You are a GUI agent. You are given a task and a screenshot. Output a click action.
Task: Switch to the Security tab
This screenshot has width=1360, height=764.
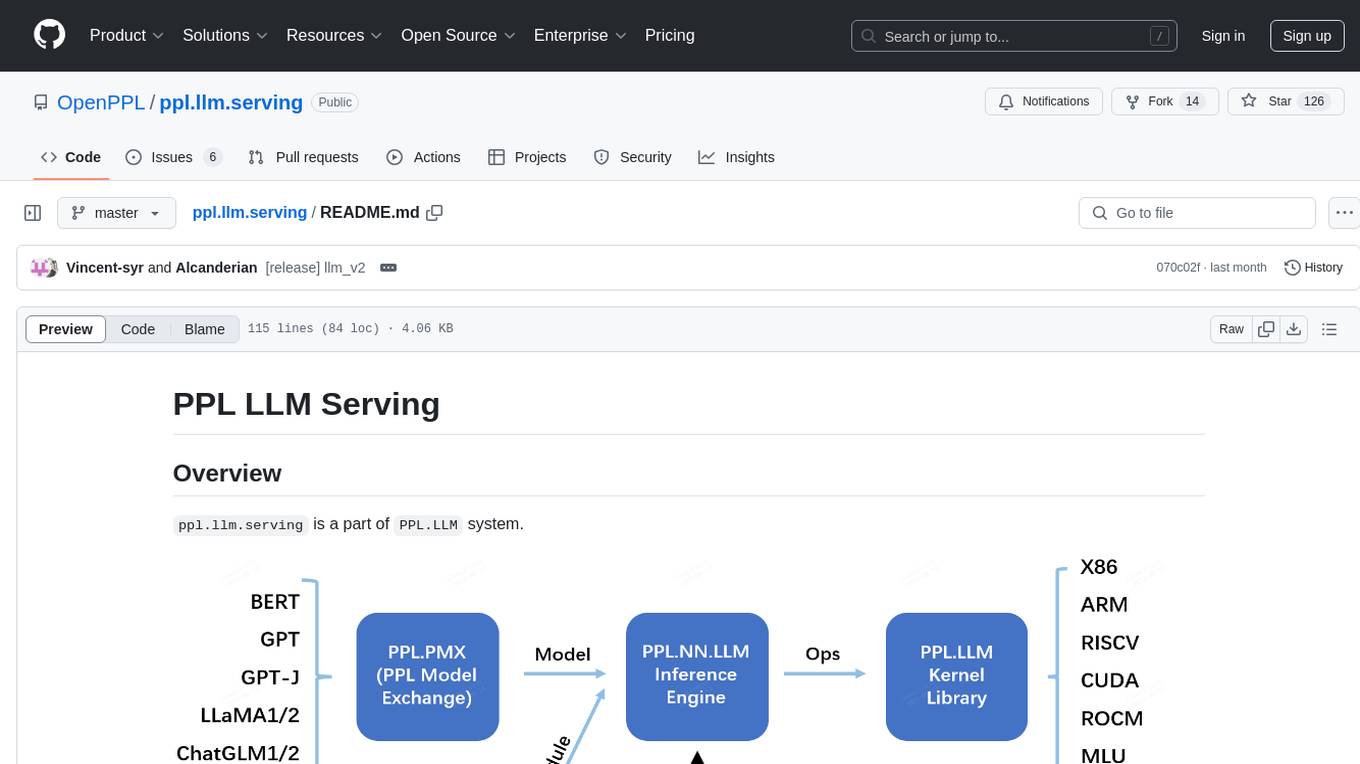coord(632,157)
